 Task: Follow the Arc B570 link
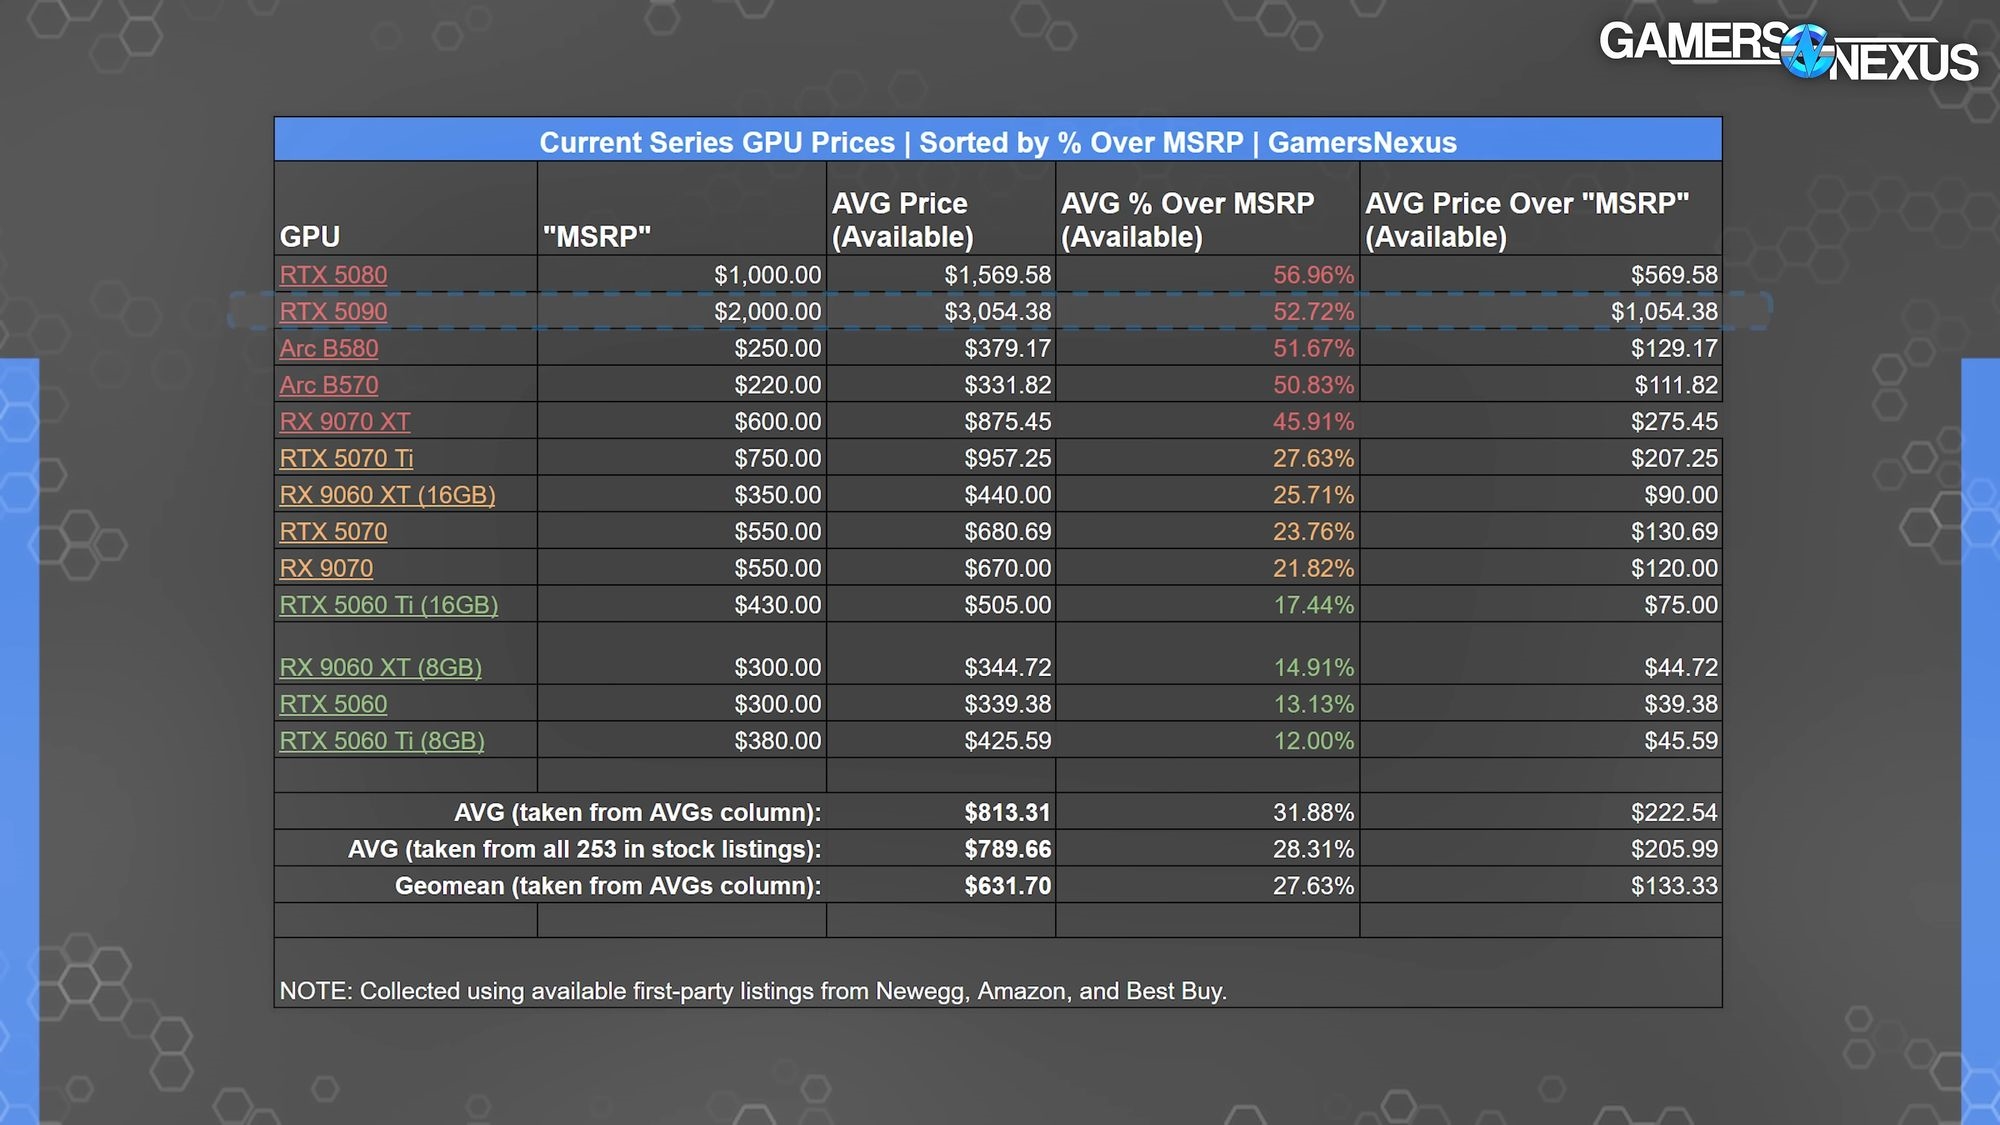[329, 385]
